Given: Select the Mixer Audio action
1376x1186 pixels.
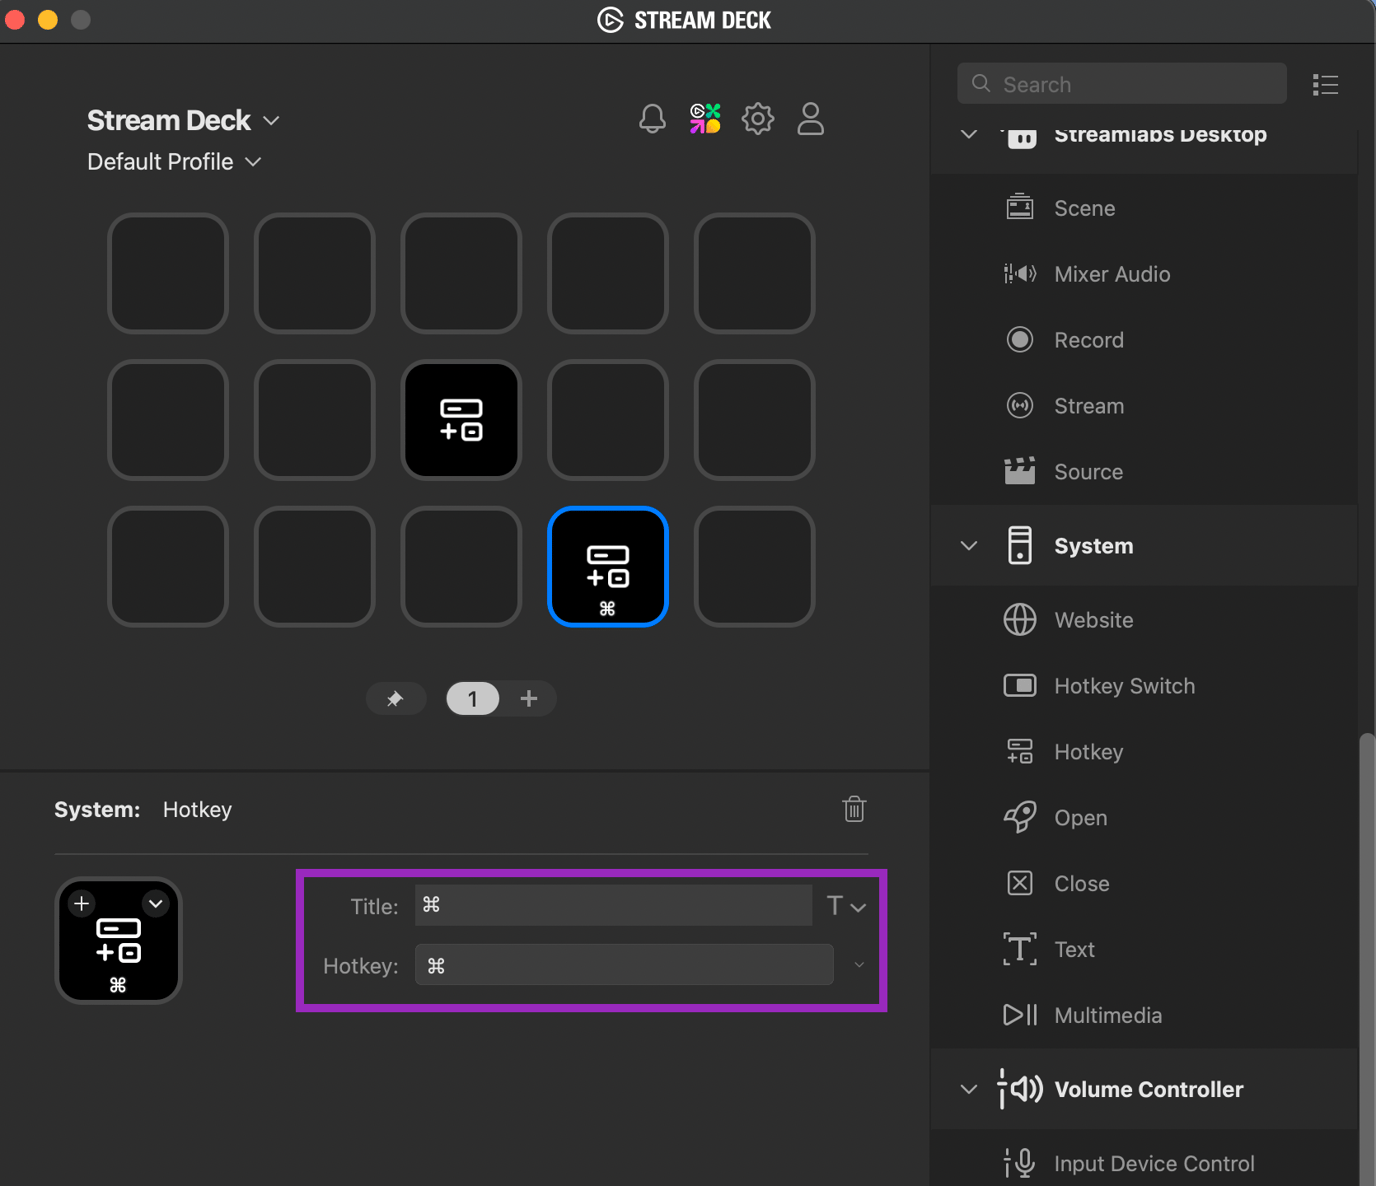Looking at the screenshot, I should (1111, 274).
